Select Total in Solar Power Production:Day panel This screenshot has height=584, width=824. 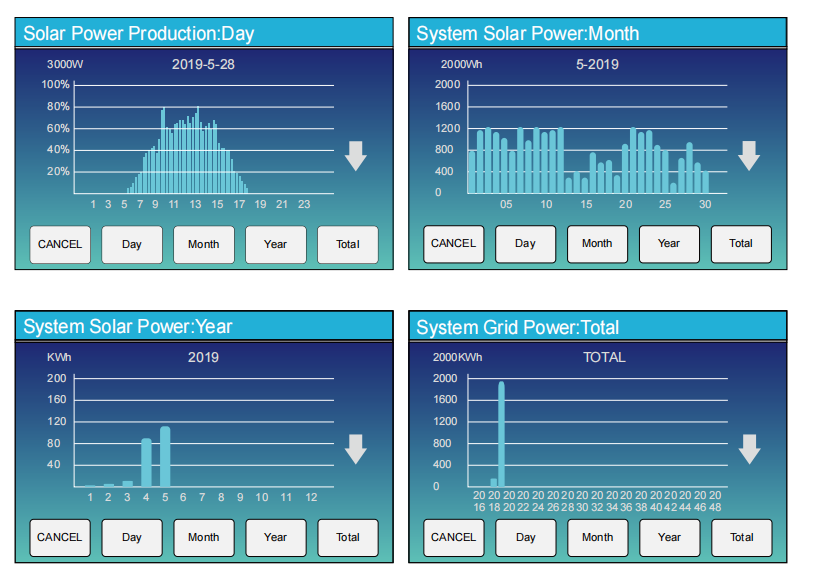click(347, 244)
